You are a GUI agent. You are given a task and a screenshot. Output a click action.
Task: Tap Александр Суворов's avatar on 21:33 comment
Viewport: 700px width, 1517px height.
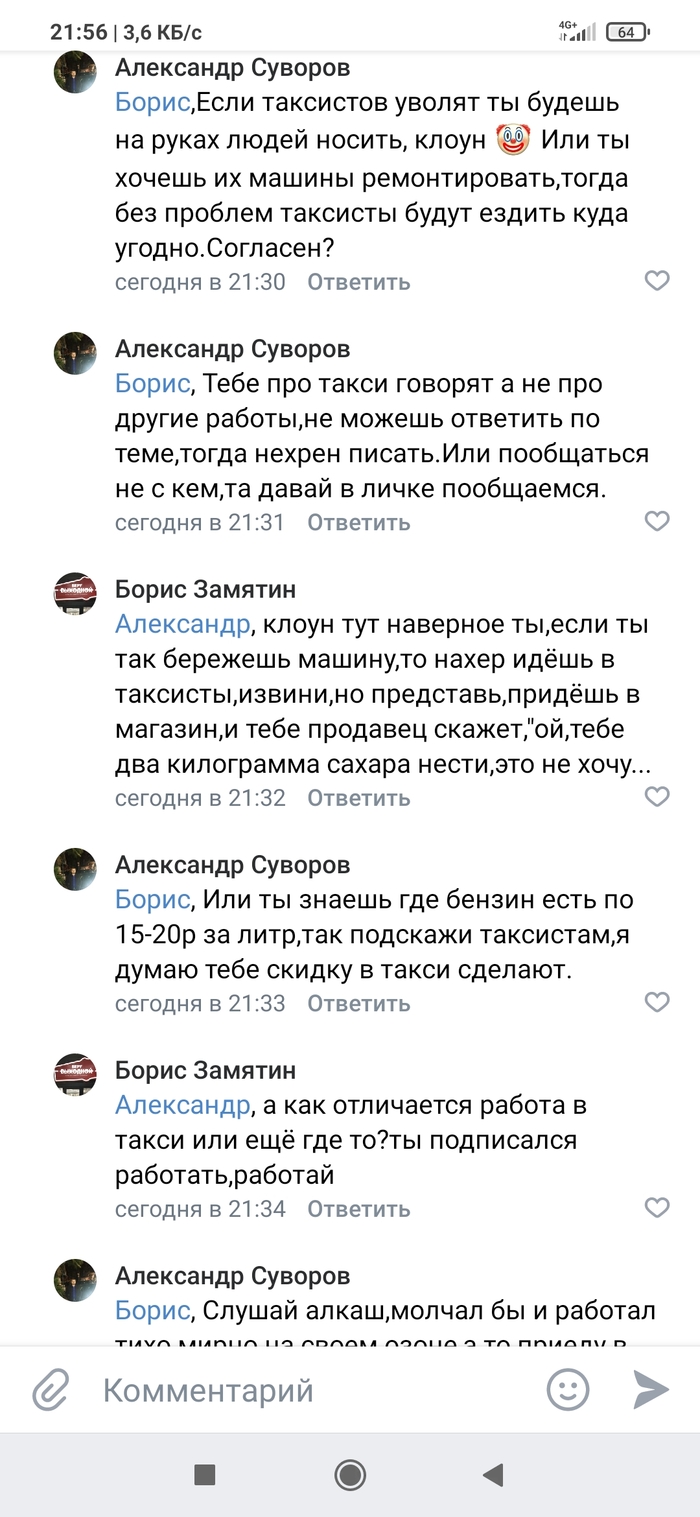tap(75, 868)
